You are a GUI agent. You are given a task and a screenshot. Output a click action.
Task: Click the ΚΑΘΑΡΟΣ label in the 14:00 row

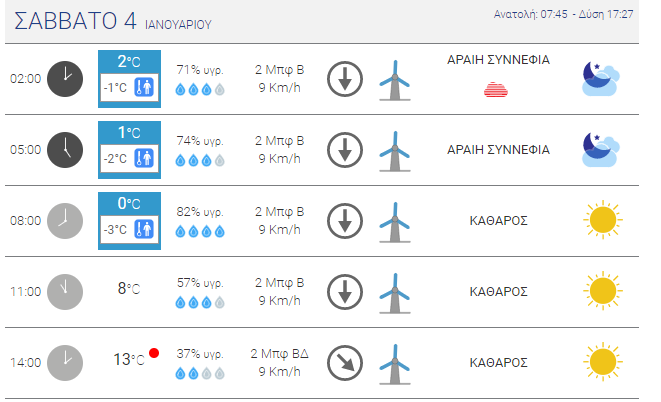click(x=498, y=363)
